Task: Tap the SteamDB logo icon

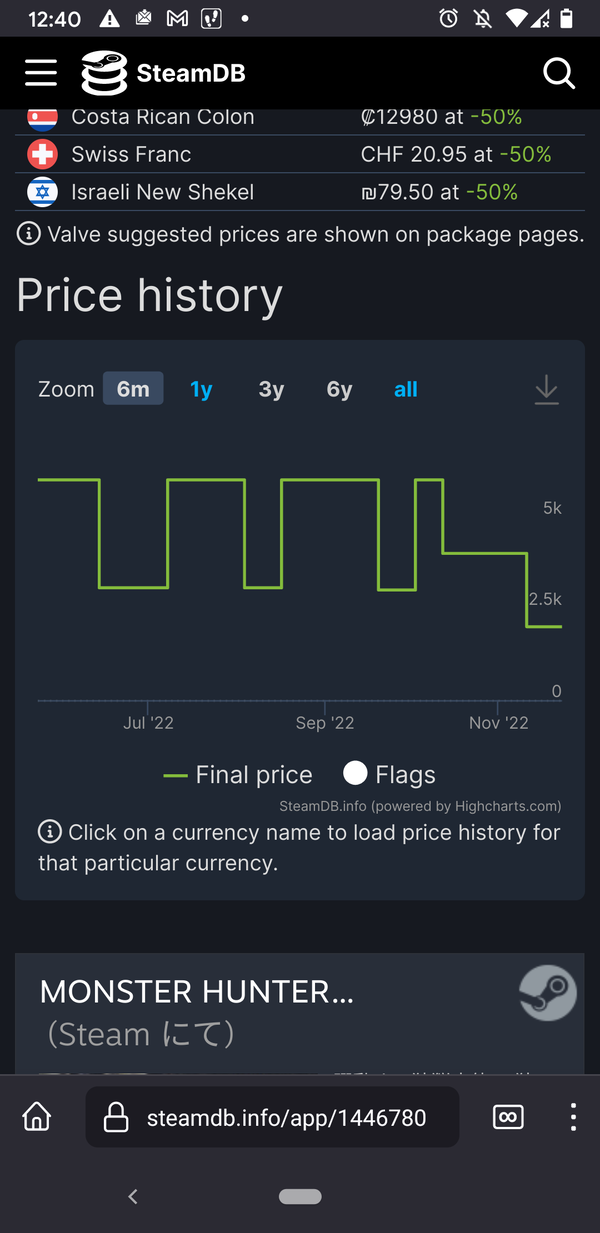Action: pos(104,73)
